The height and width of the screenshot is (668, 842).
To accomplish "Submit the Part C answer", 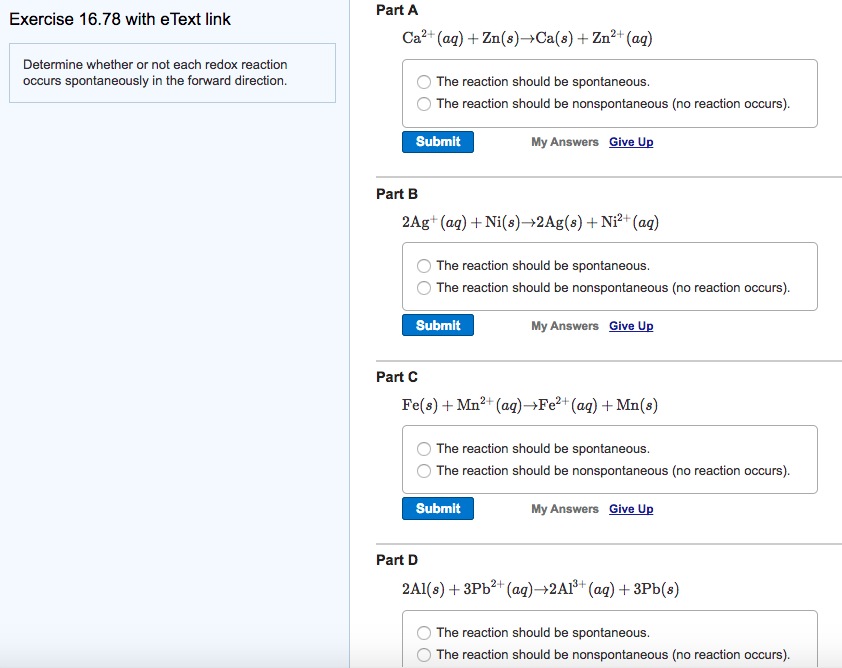I will pyautogui.click(x=437, y=508).
